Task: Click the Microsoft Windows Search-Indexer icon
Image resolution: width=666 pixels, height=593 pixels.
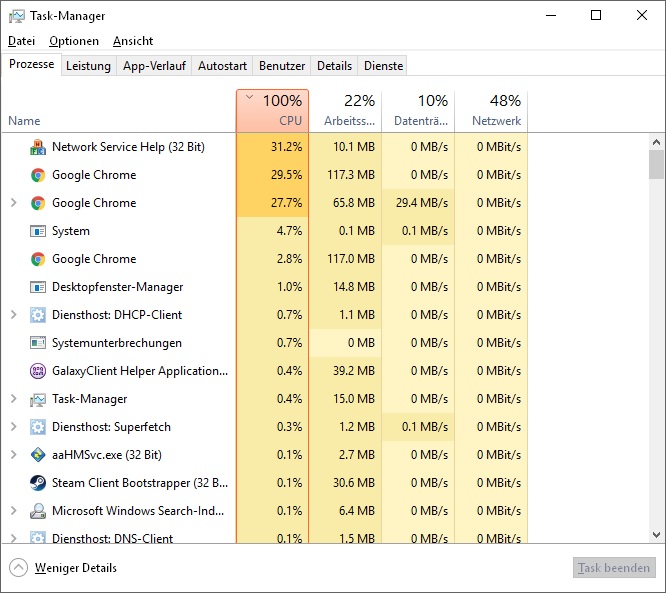Action: [38, 511]
